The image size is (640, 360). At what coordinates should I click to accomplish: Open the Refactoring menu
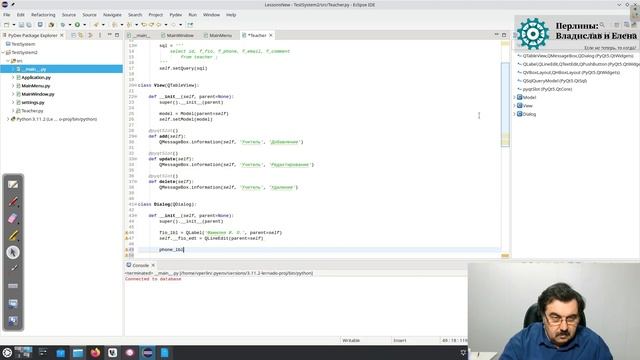(43, 15)
